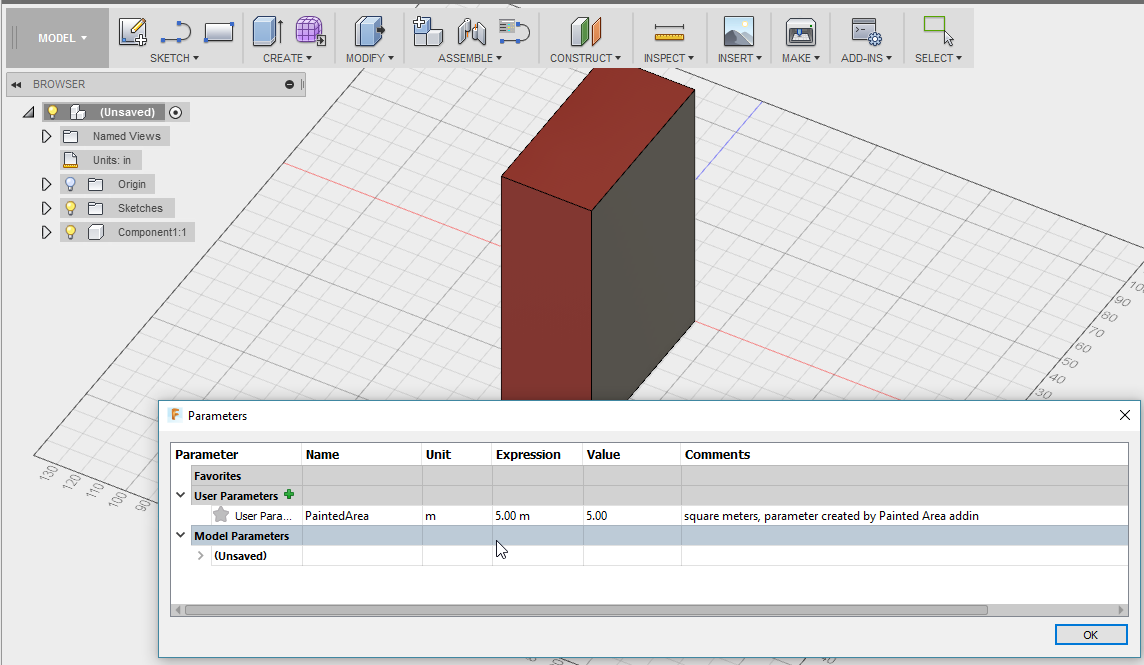Open the CONSTRUCT menu
The width and height of the screenshot is (1144, 665).
pos(585,58)
